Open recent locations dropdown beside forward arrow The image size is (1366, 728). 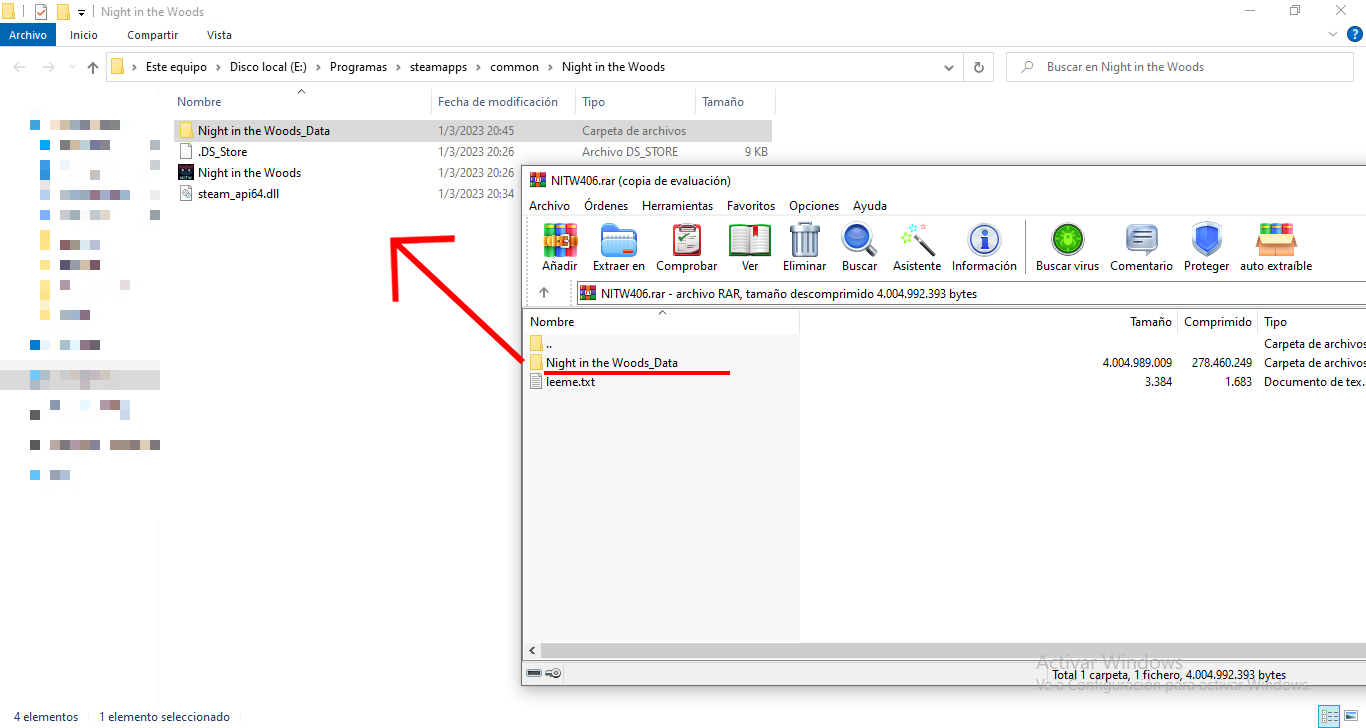(70, 67)
